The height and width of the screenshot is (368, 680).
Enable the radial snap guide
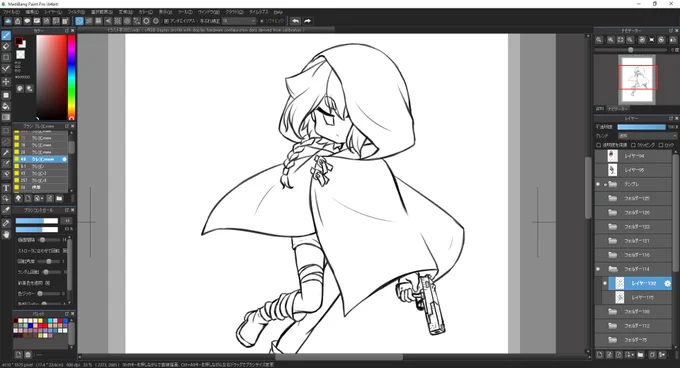click(x=118, y=21)
